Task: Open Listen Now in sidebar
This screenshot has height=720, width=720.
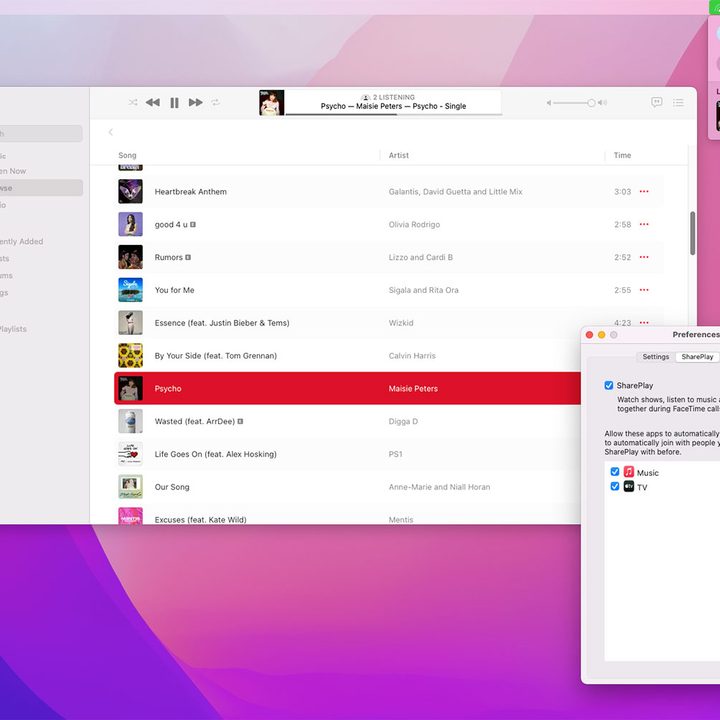Action: click(13, 171)
